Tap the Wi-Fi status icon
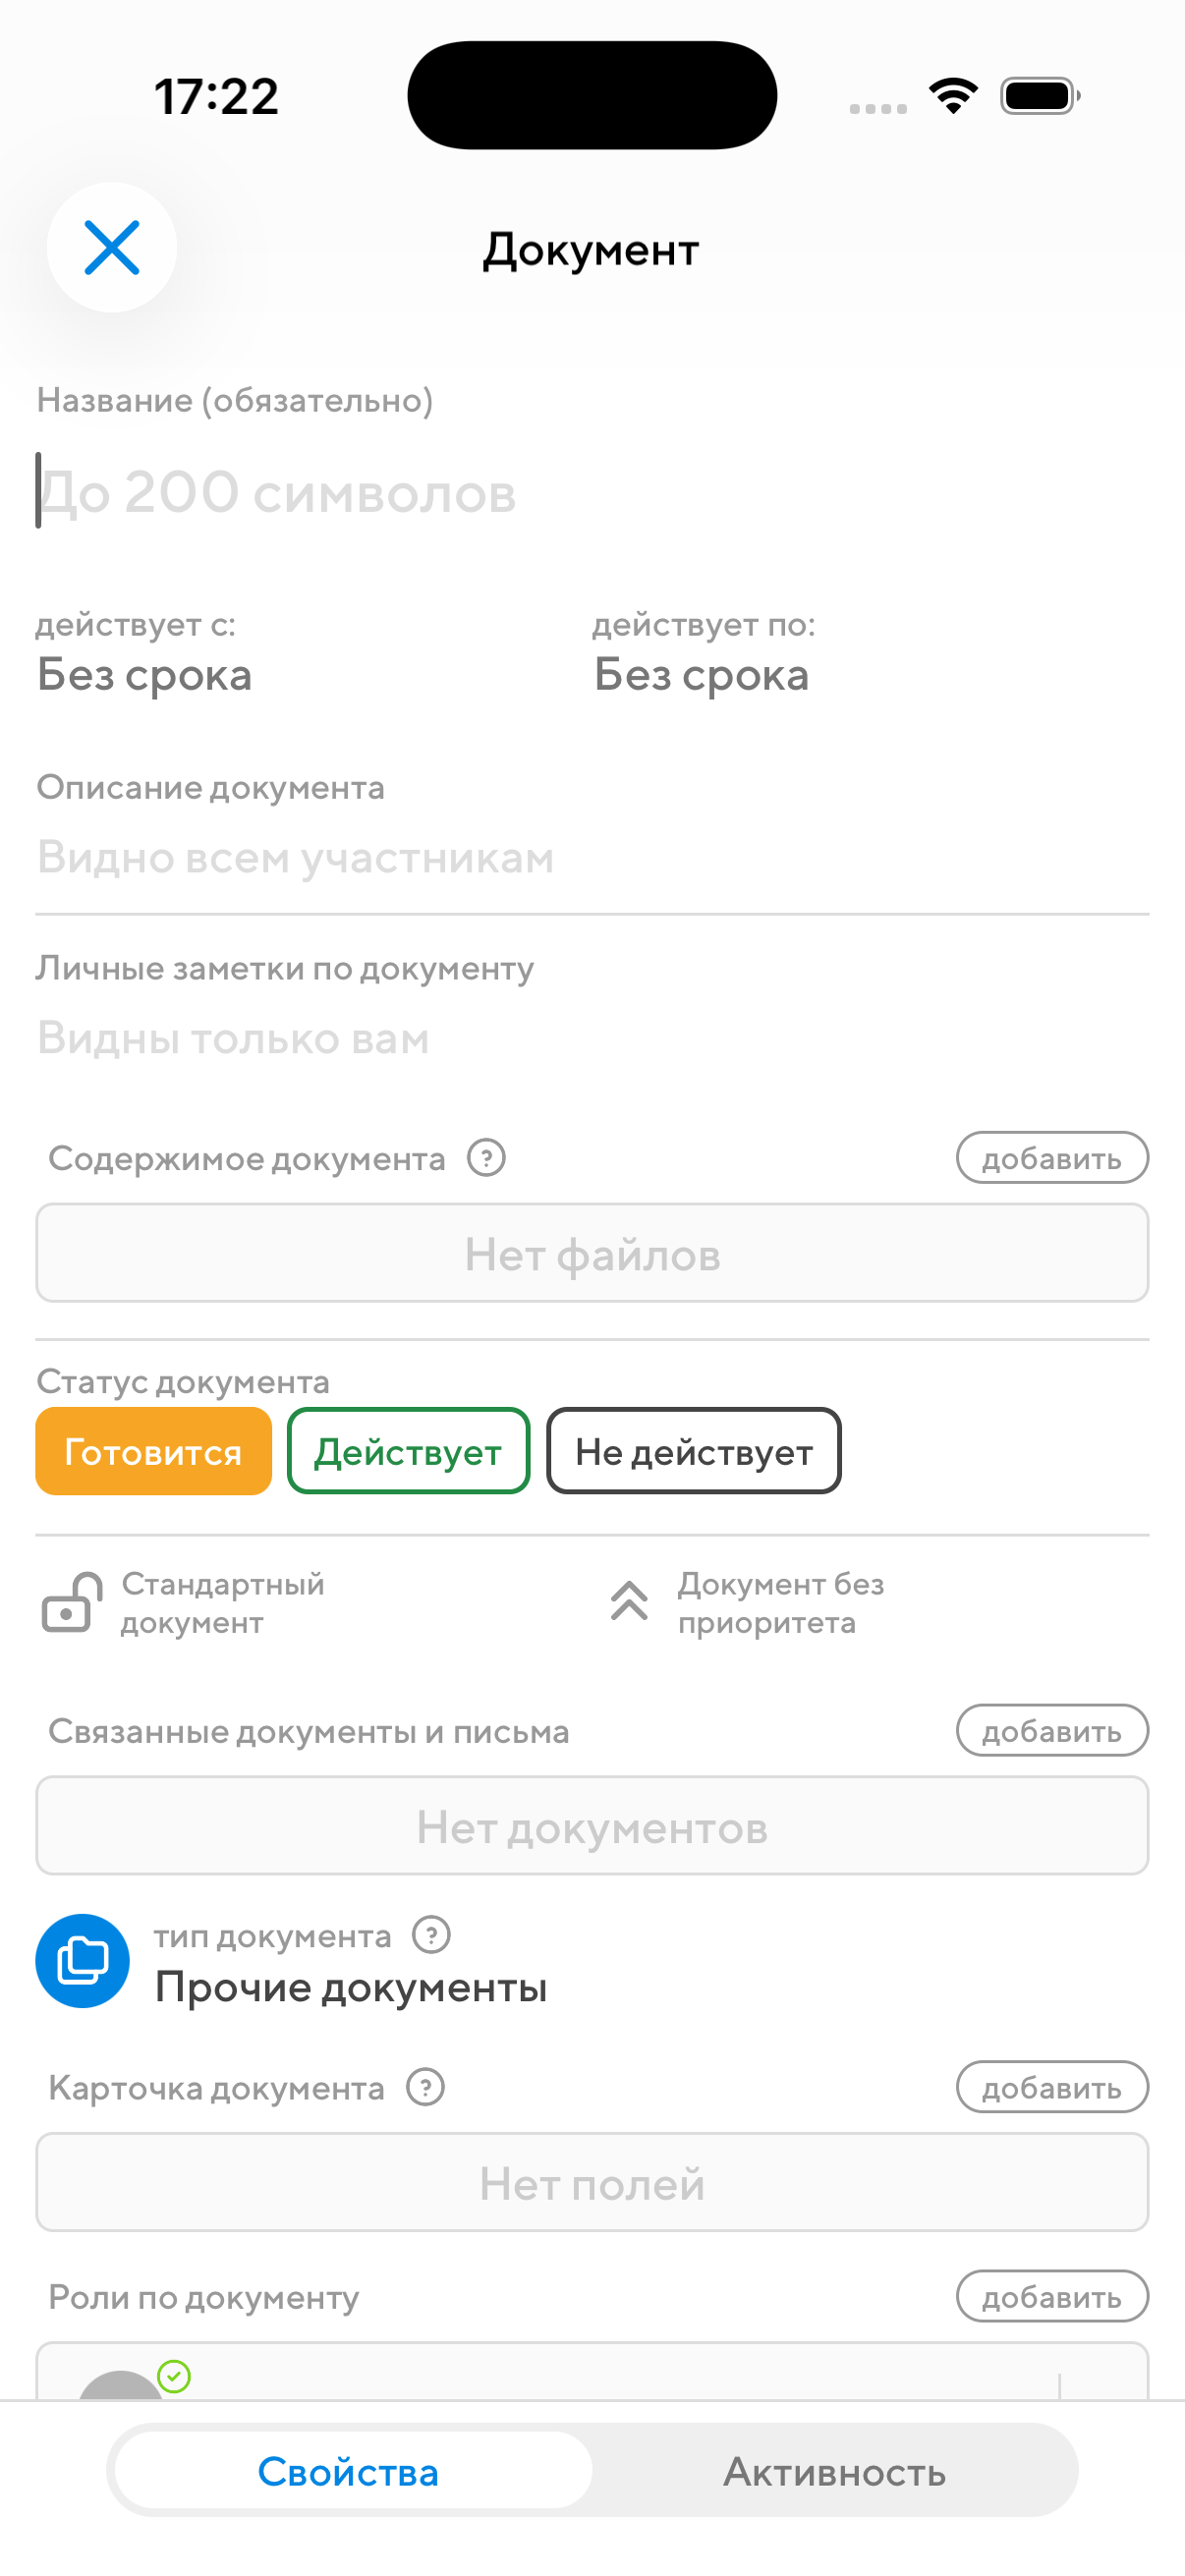 953,96
